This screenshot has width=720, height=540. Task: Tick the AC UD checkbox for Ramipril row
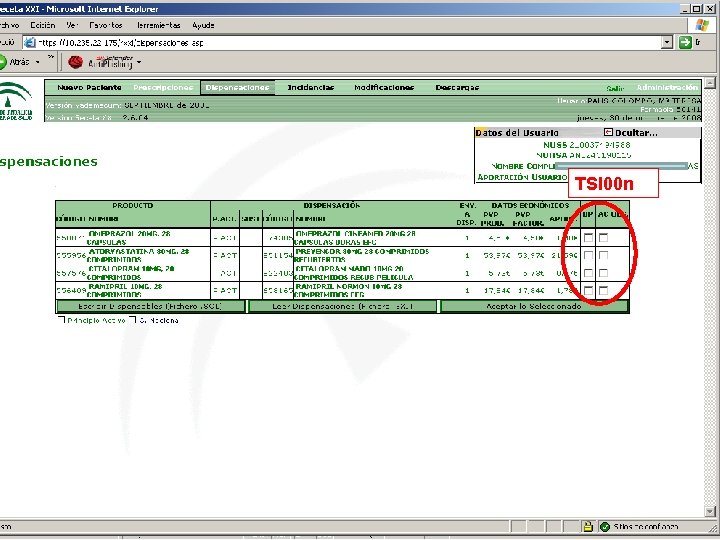click(603, 291)
